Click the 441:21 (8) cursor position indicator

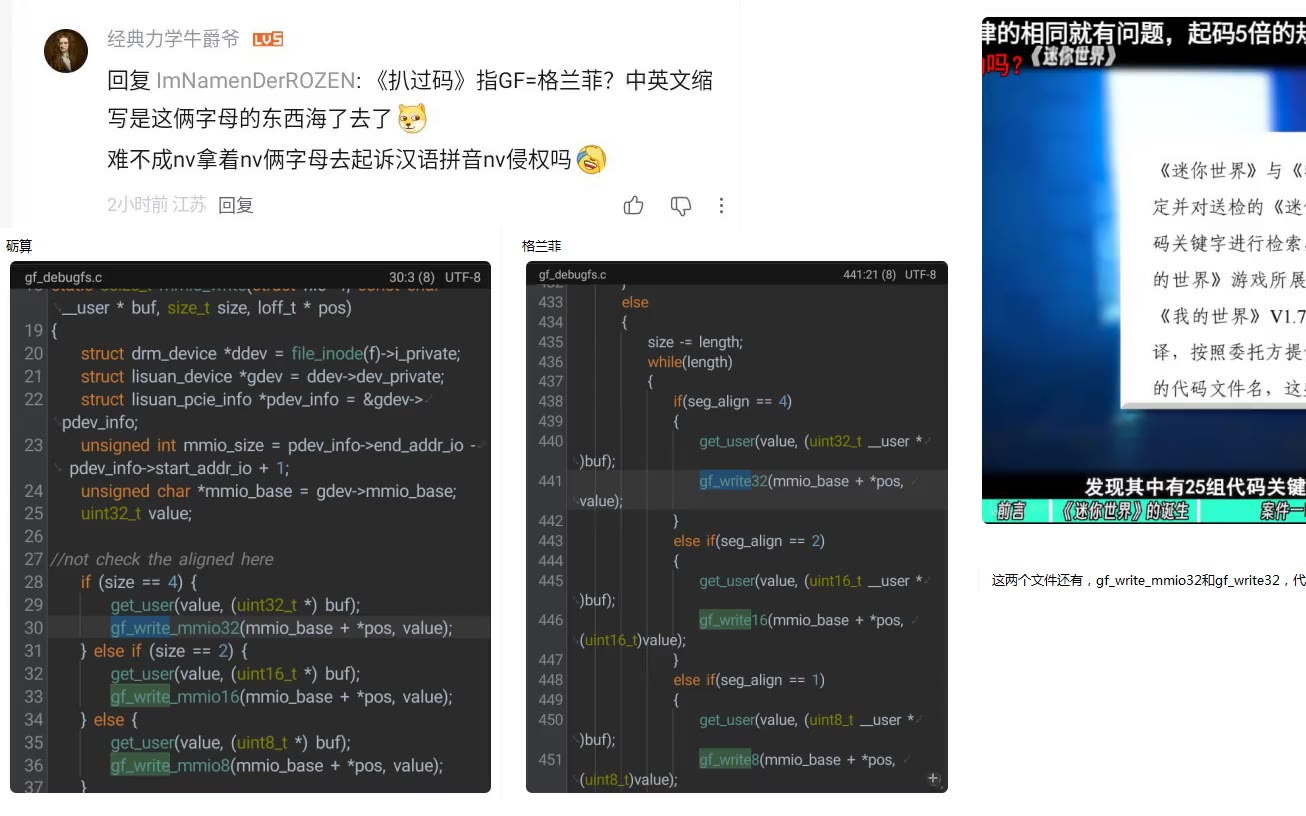pos(870,275)
